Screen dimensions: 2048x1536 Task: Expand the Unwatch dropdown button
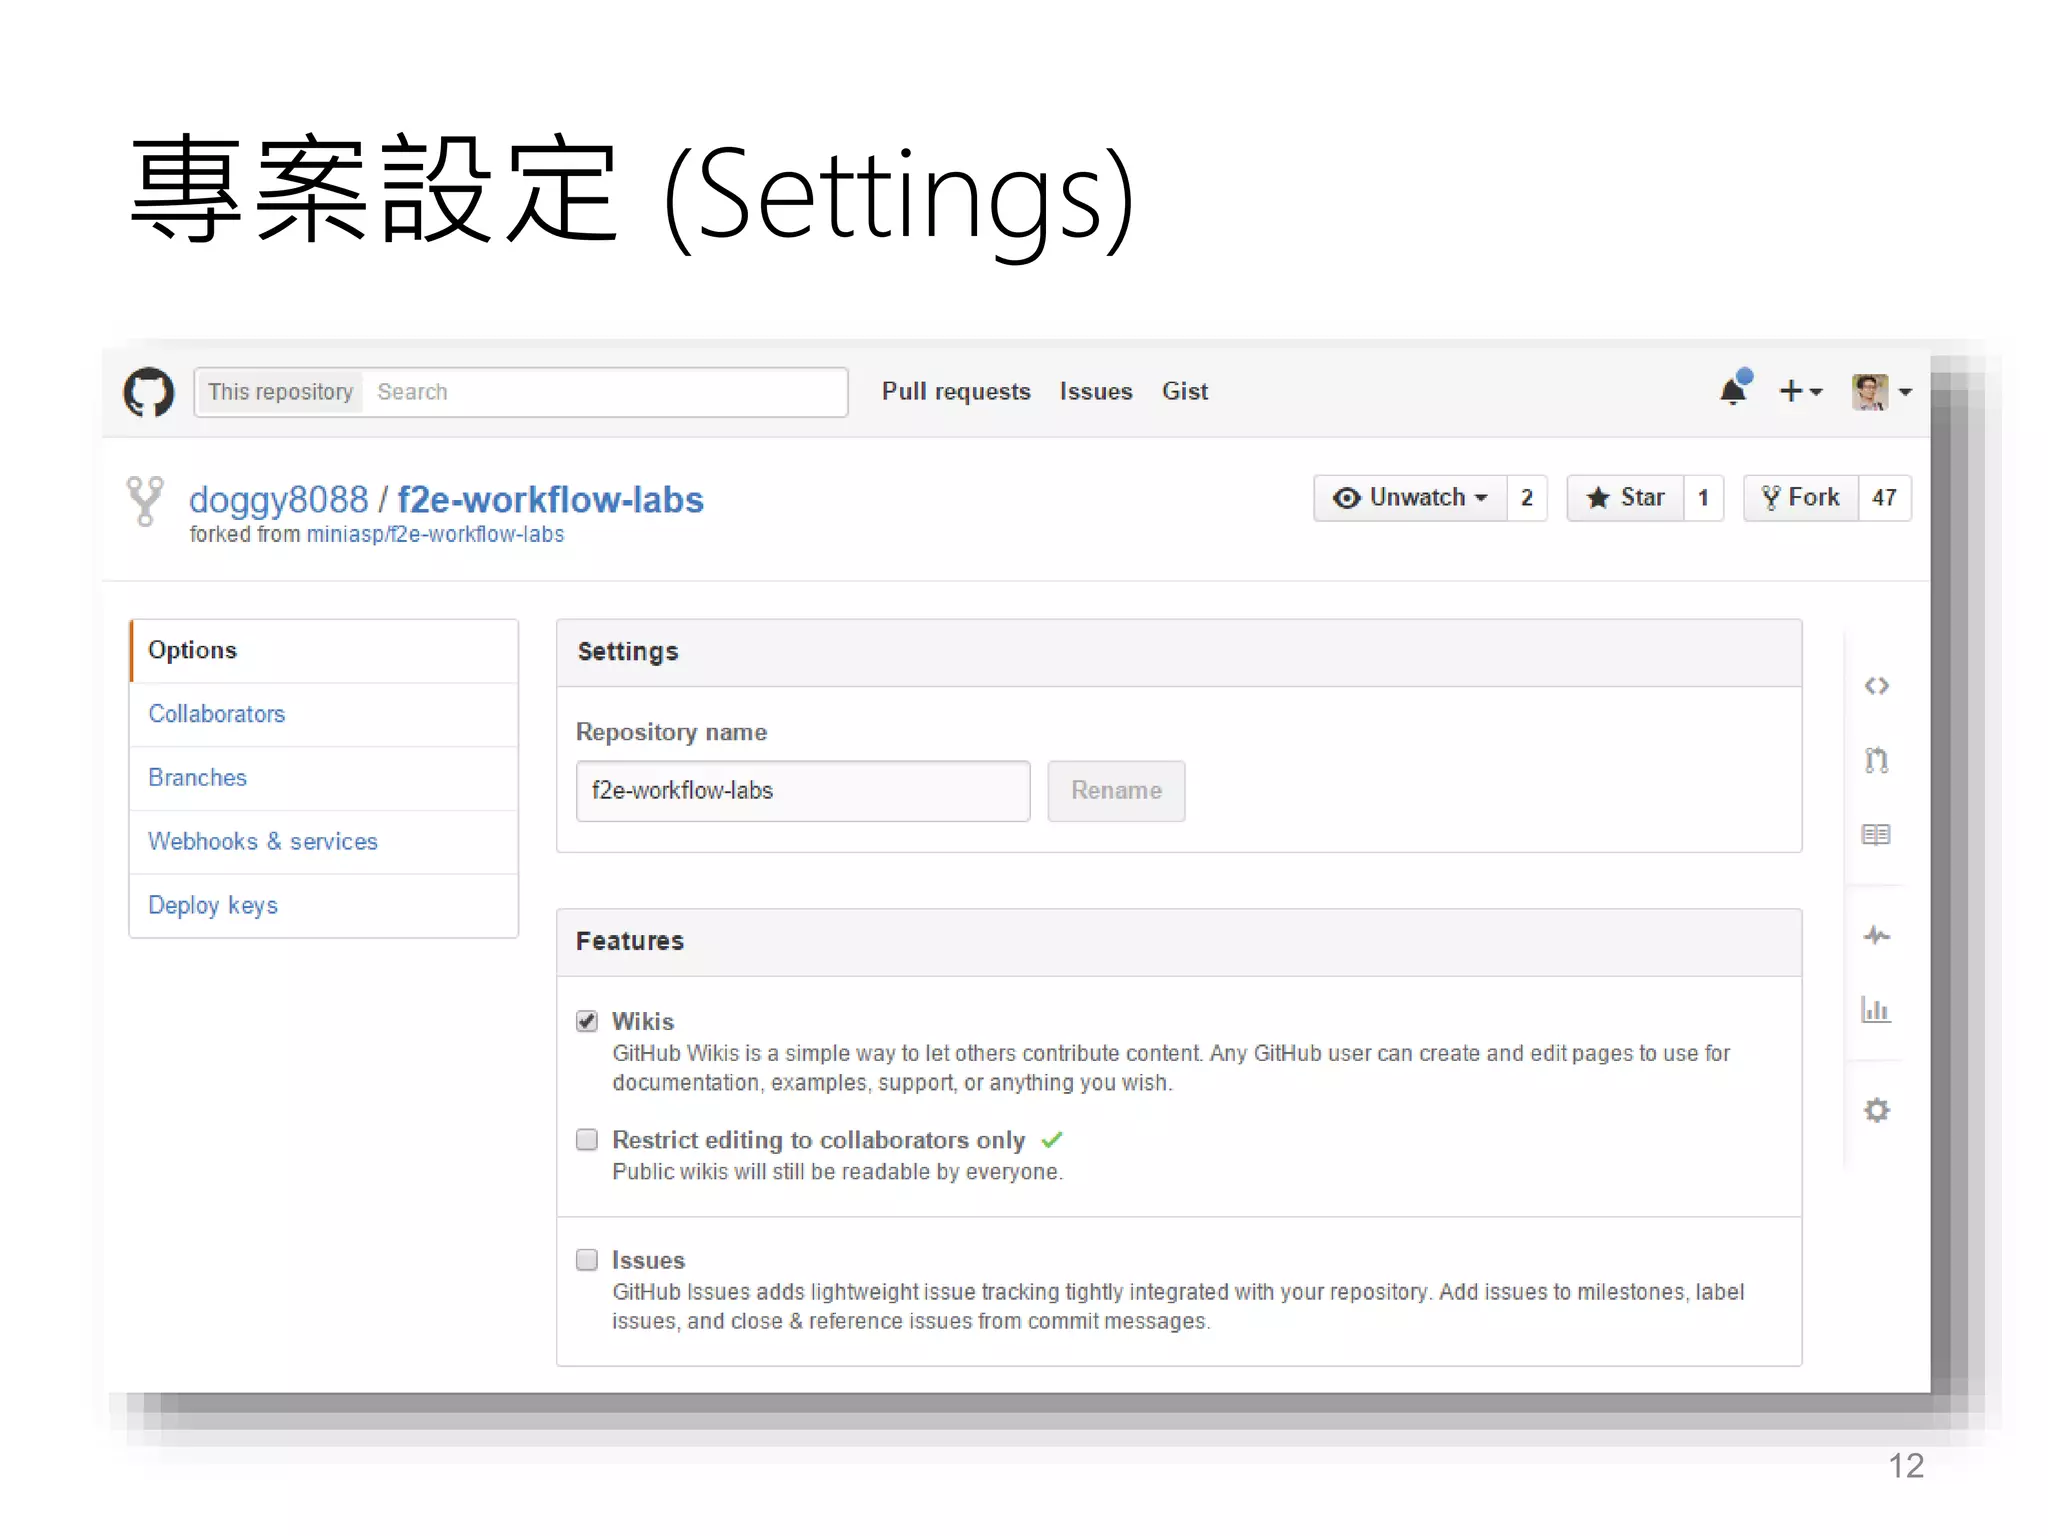click(x=1410, y=498)
